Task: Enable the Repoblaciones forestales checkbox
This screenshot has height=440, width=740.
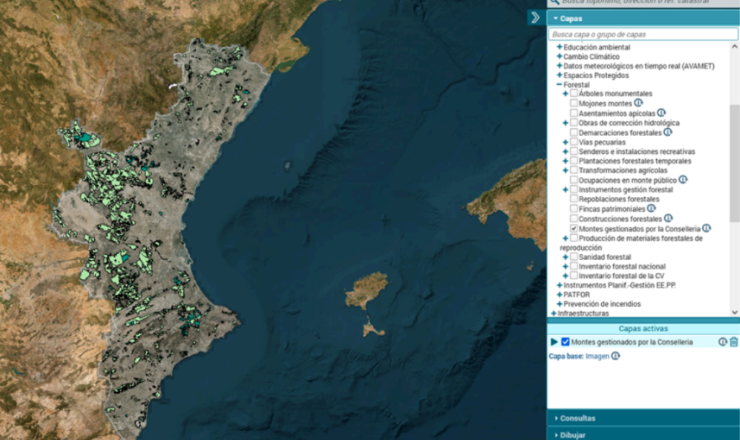Action: click(574, 199)
